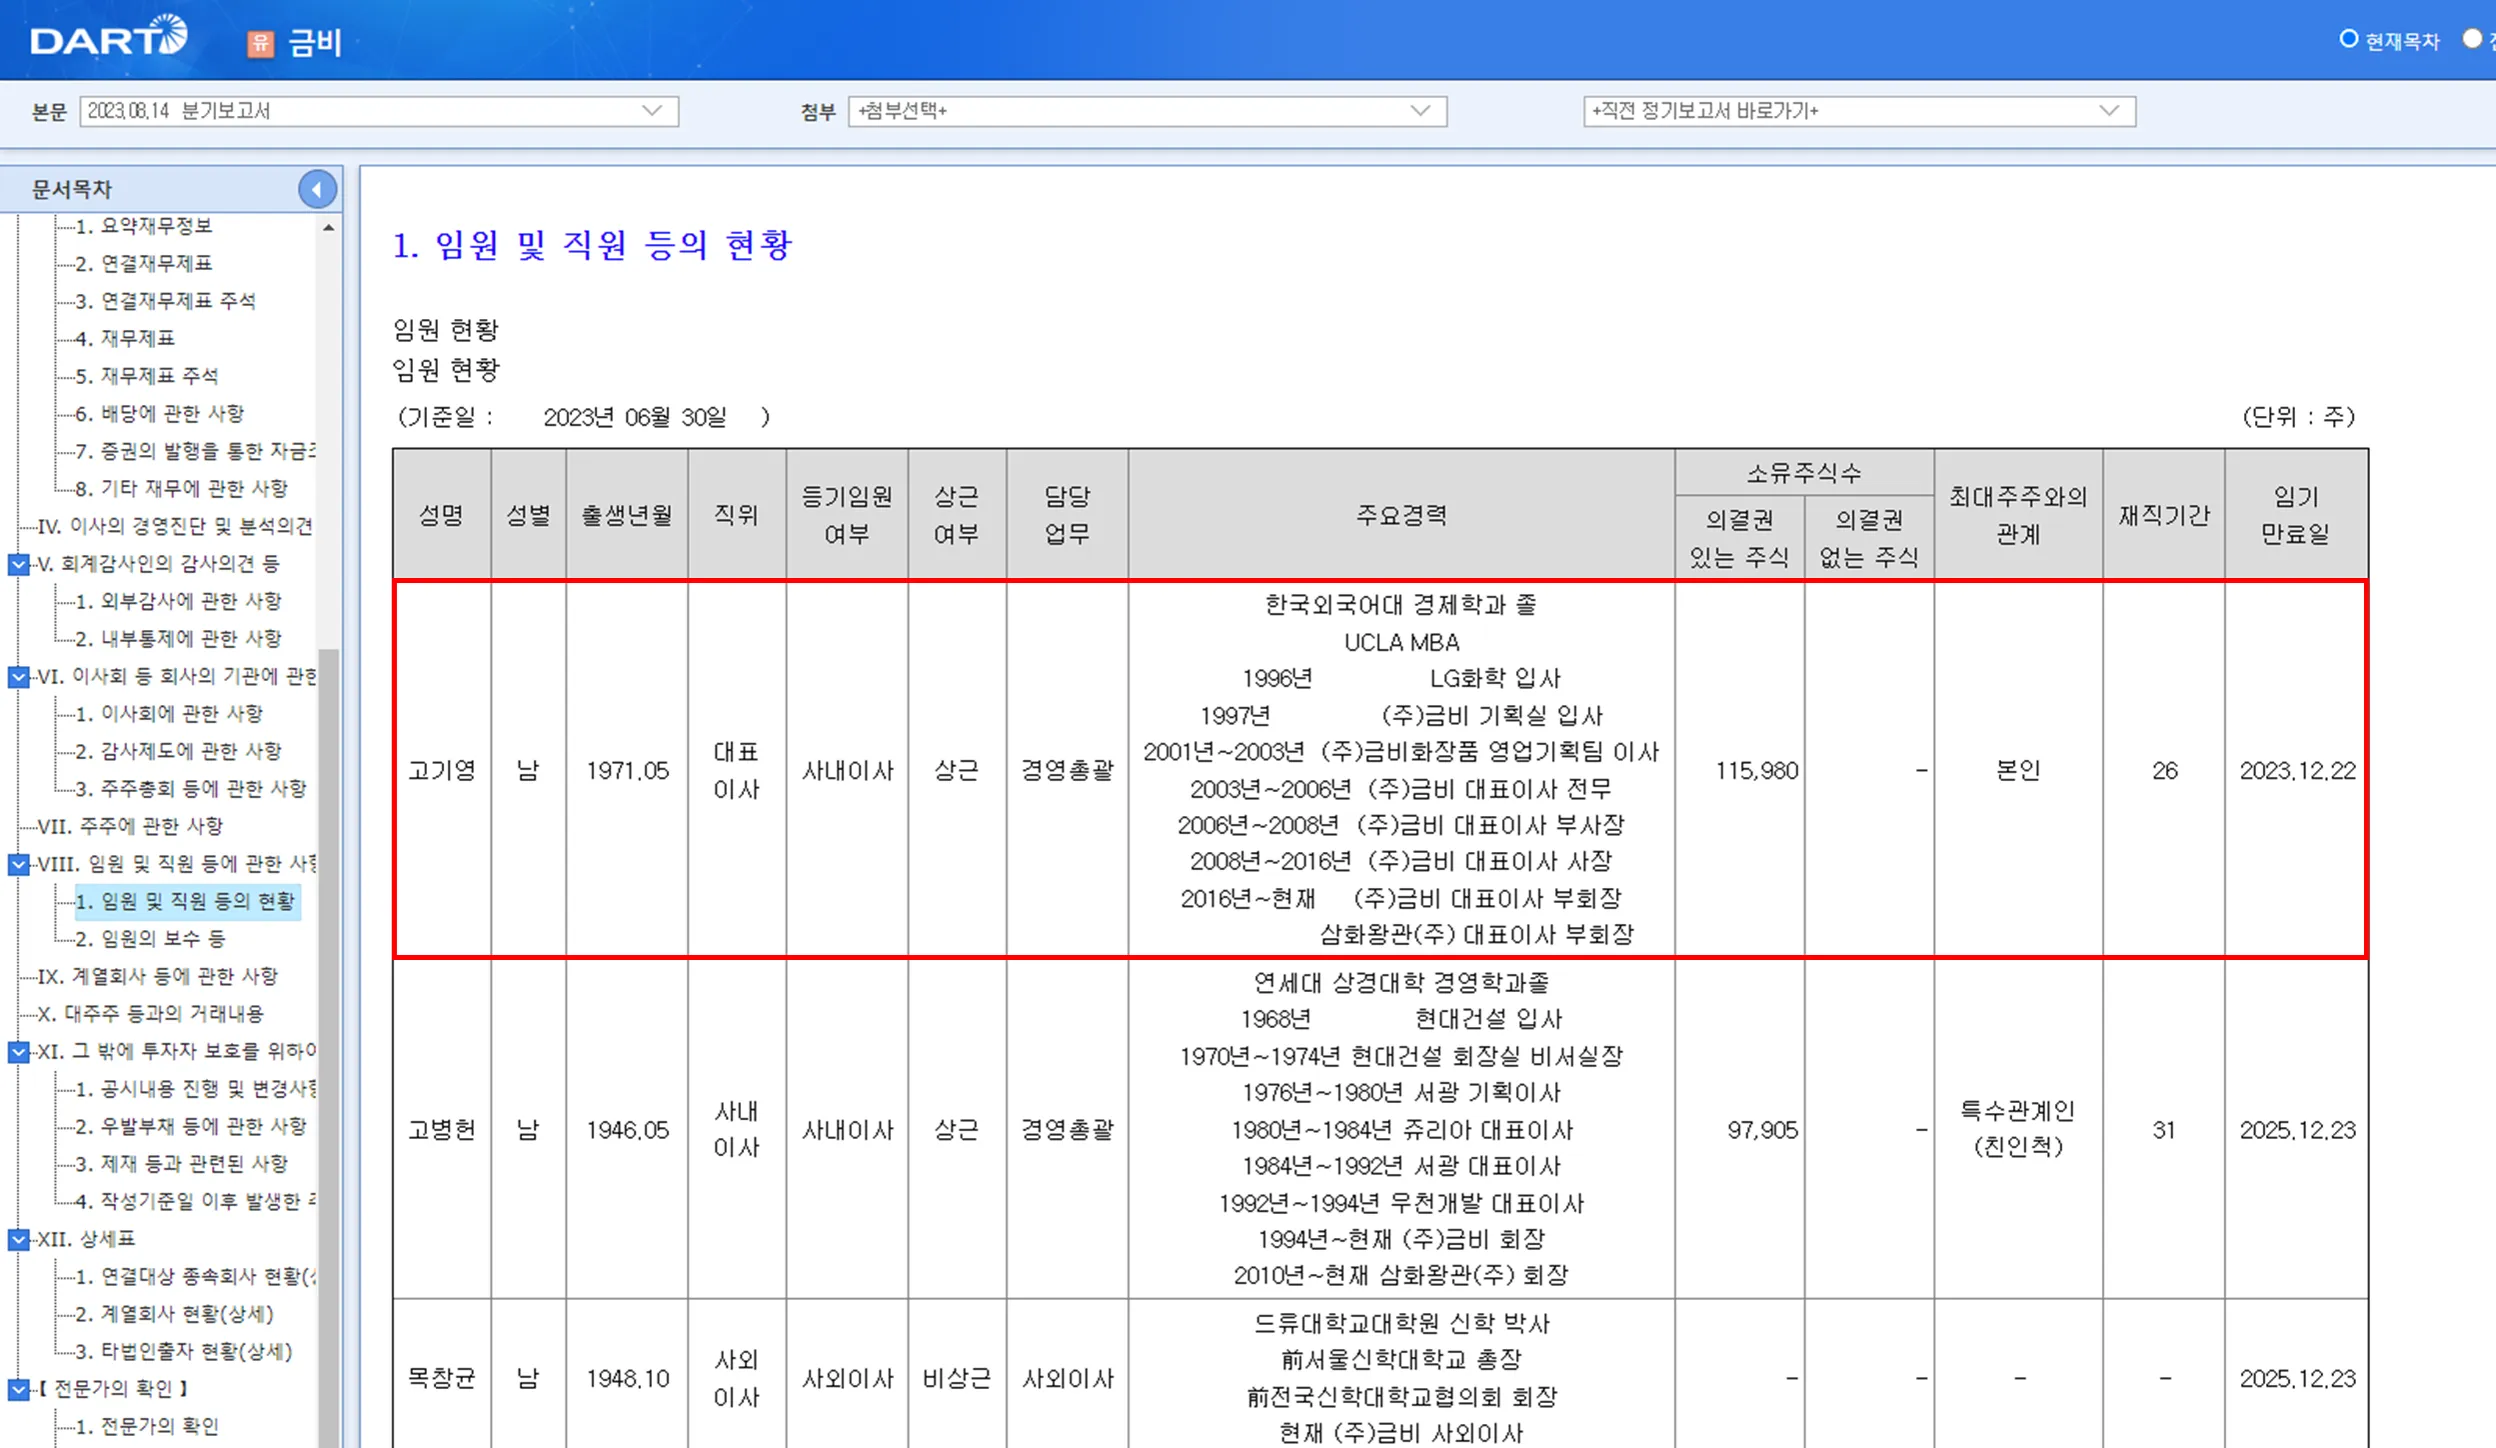Collapse section VIII. 임원 및 직원 등에 관한 사항
Image resolution: width=2496 pixels, height=1448 pixels.
point(18,864)
